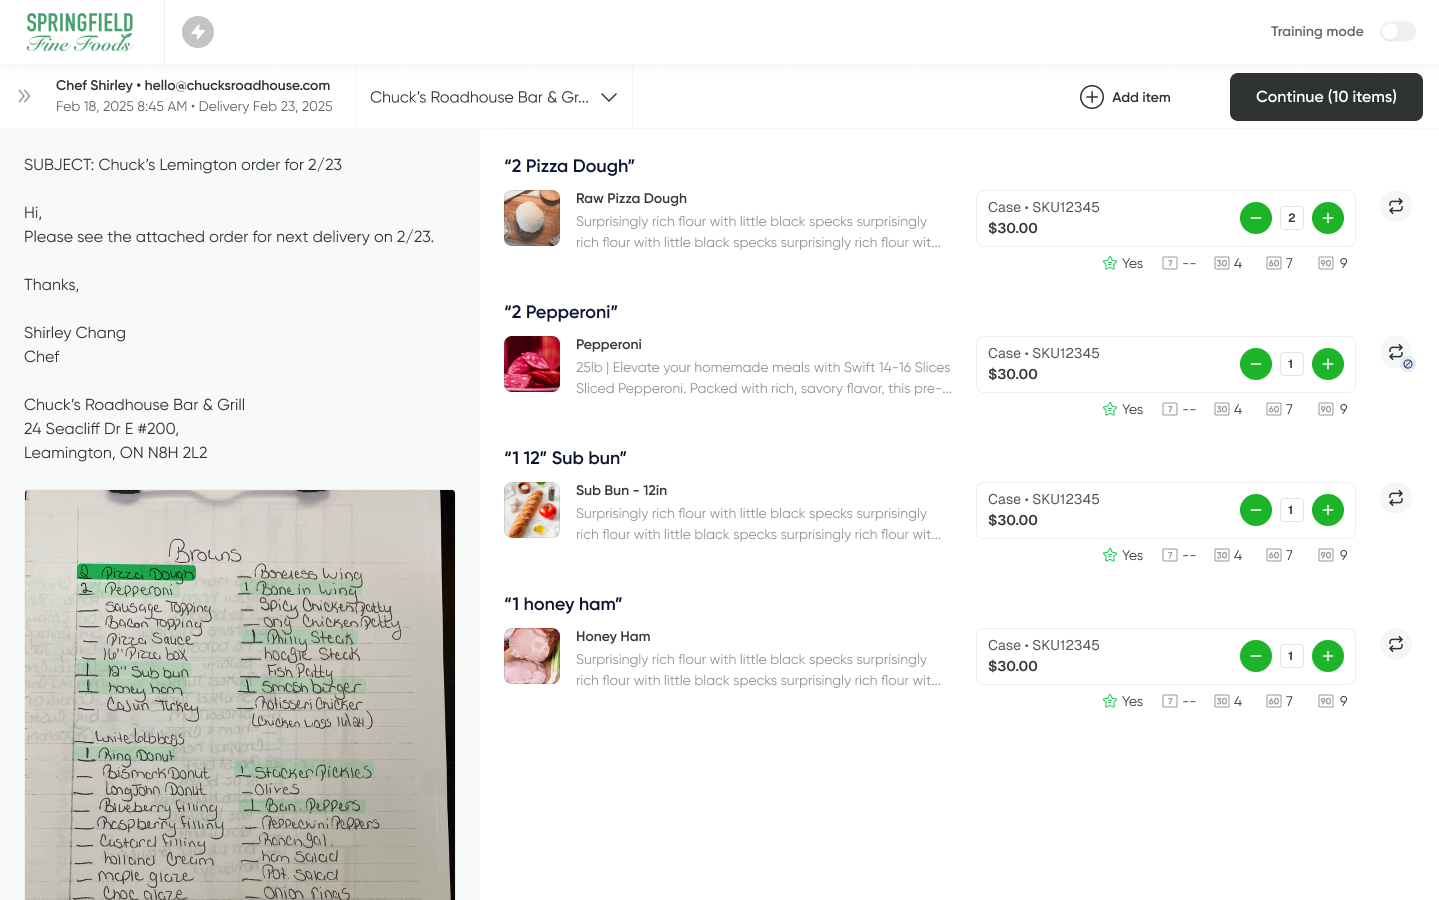This screenshot has width=1439, height=900.
Task: Click 90-day icon under Sub Bun
Action: click(x=1325, y=555)
